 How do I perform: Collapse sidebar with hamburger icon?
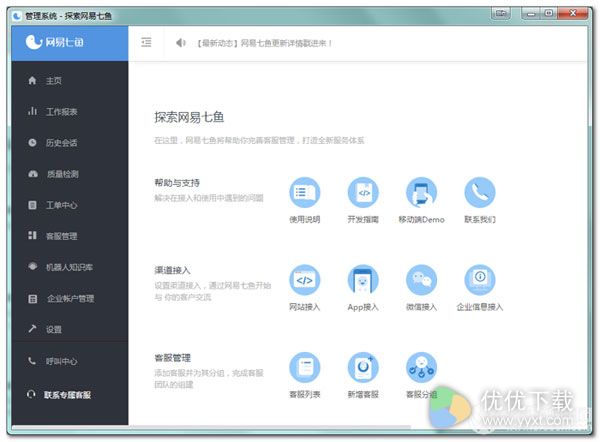click(x=146, y=42)
